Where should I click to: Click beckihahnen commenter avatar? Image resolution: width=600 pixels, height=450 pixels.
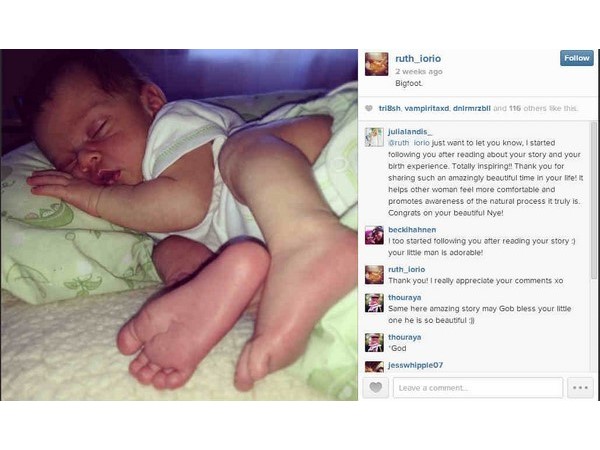[x=374, y=235]
